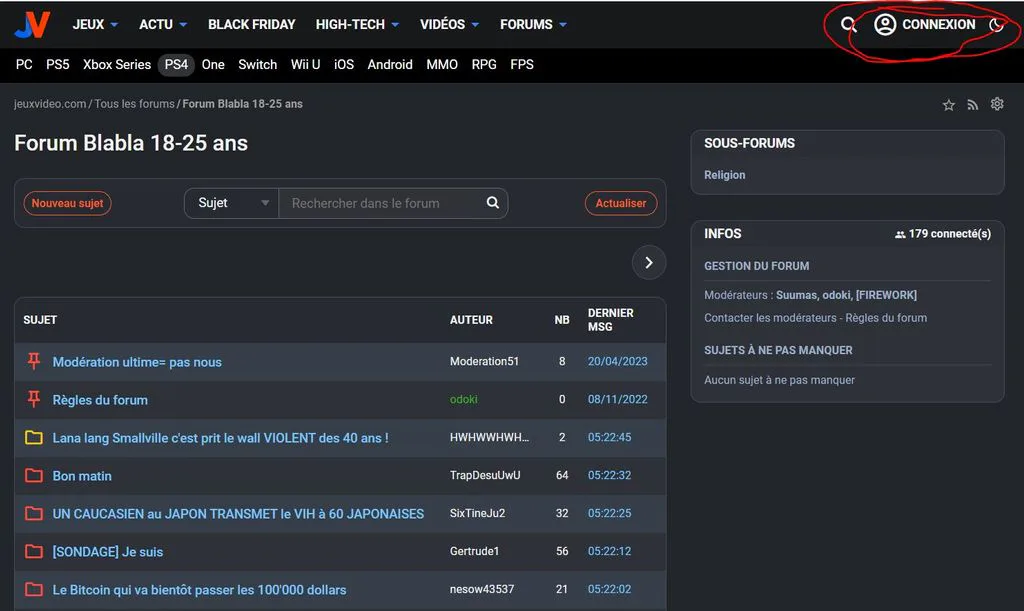This screenshot has height=611, width=1024.
Task: Submit forum search with magnifier button
Action: click(x=493, y=203)
